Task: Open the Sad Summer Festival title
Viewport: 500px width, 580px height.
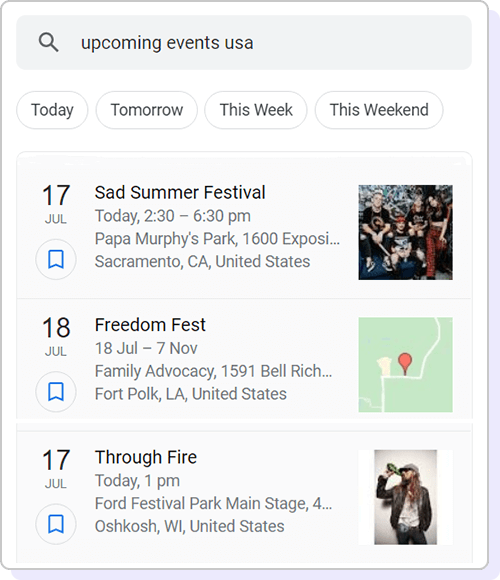Action: tap(180, 192)
